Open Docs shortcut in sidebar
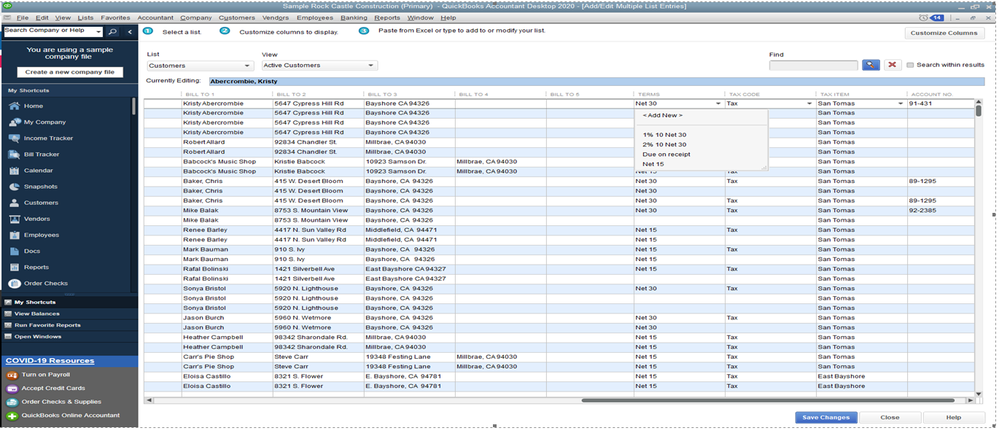This screenshot has height=433, width=999. pos(24,251)
